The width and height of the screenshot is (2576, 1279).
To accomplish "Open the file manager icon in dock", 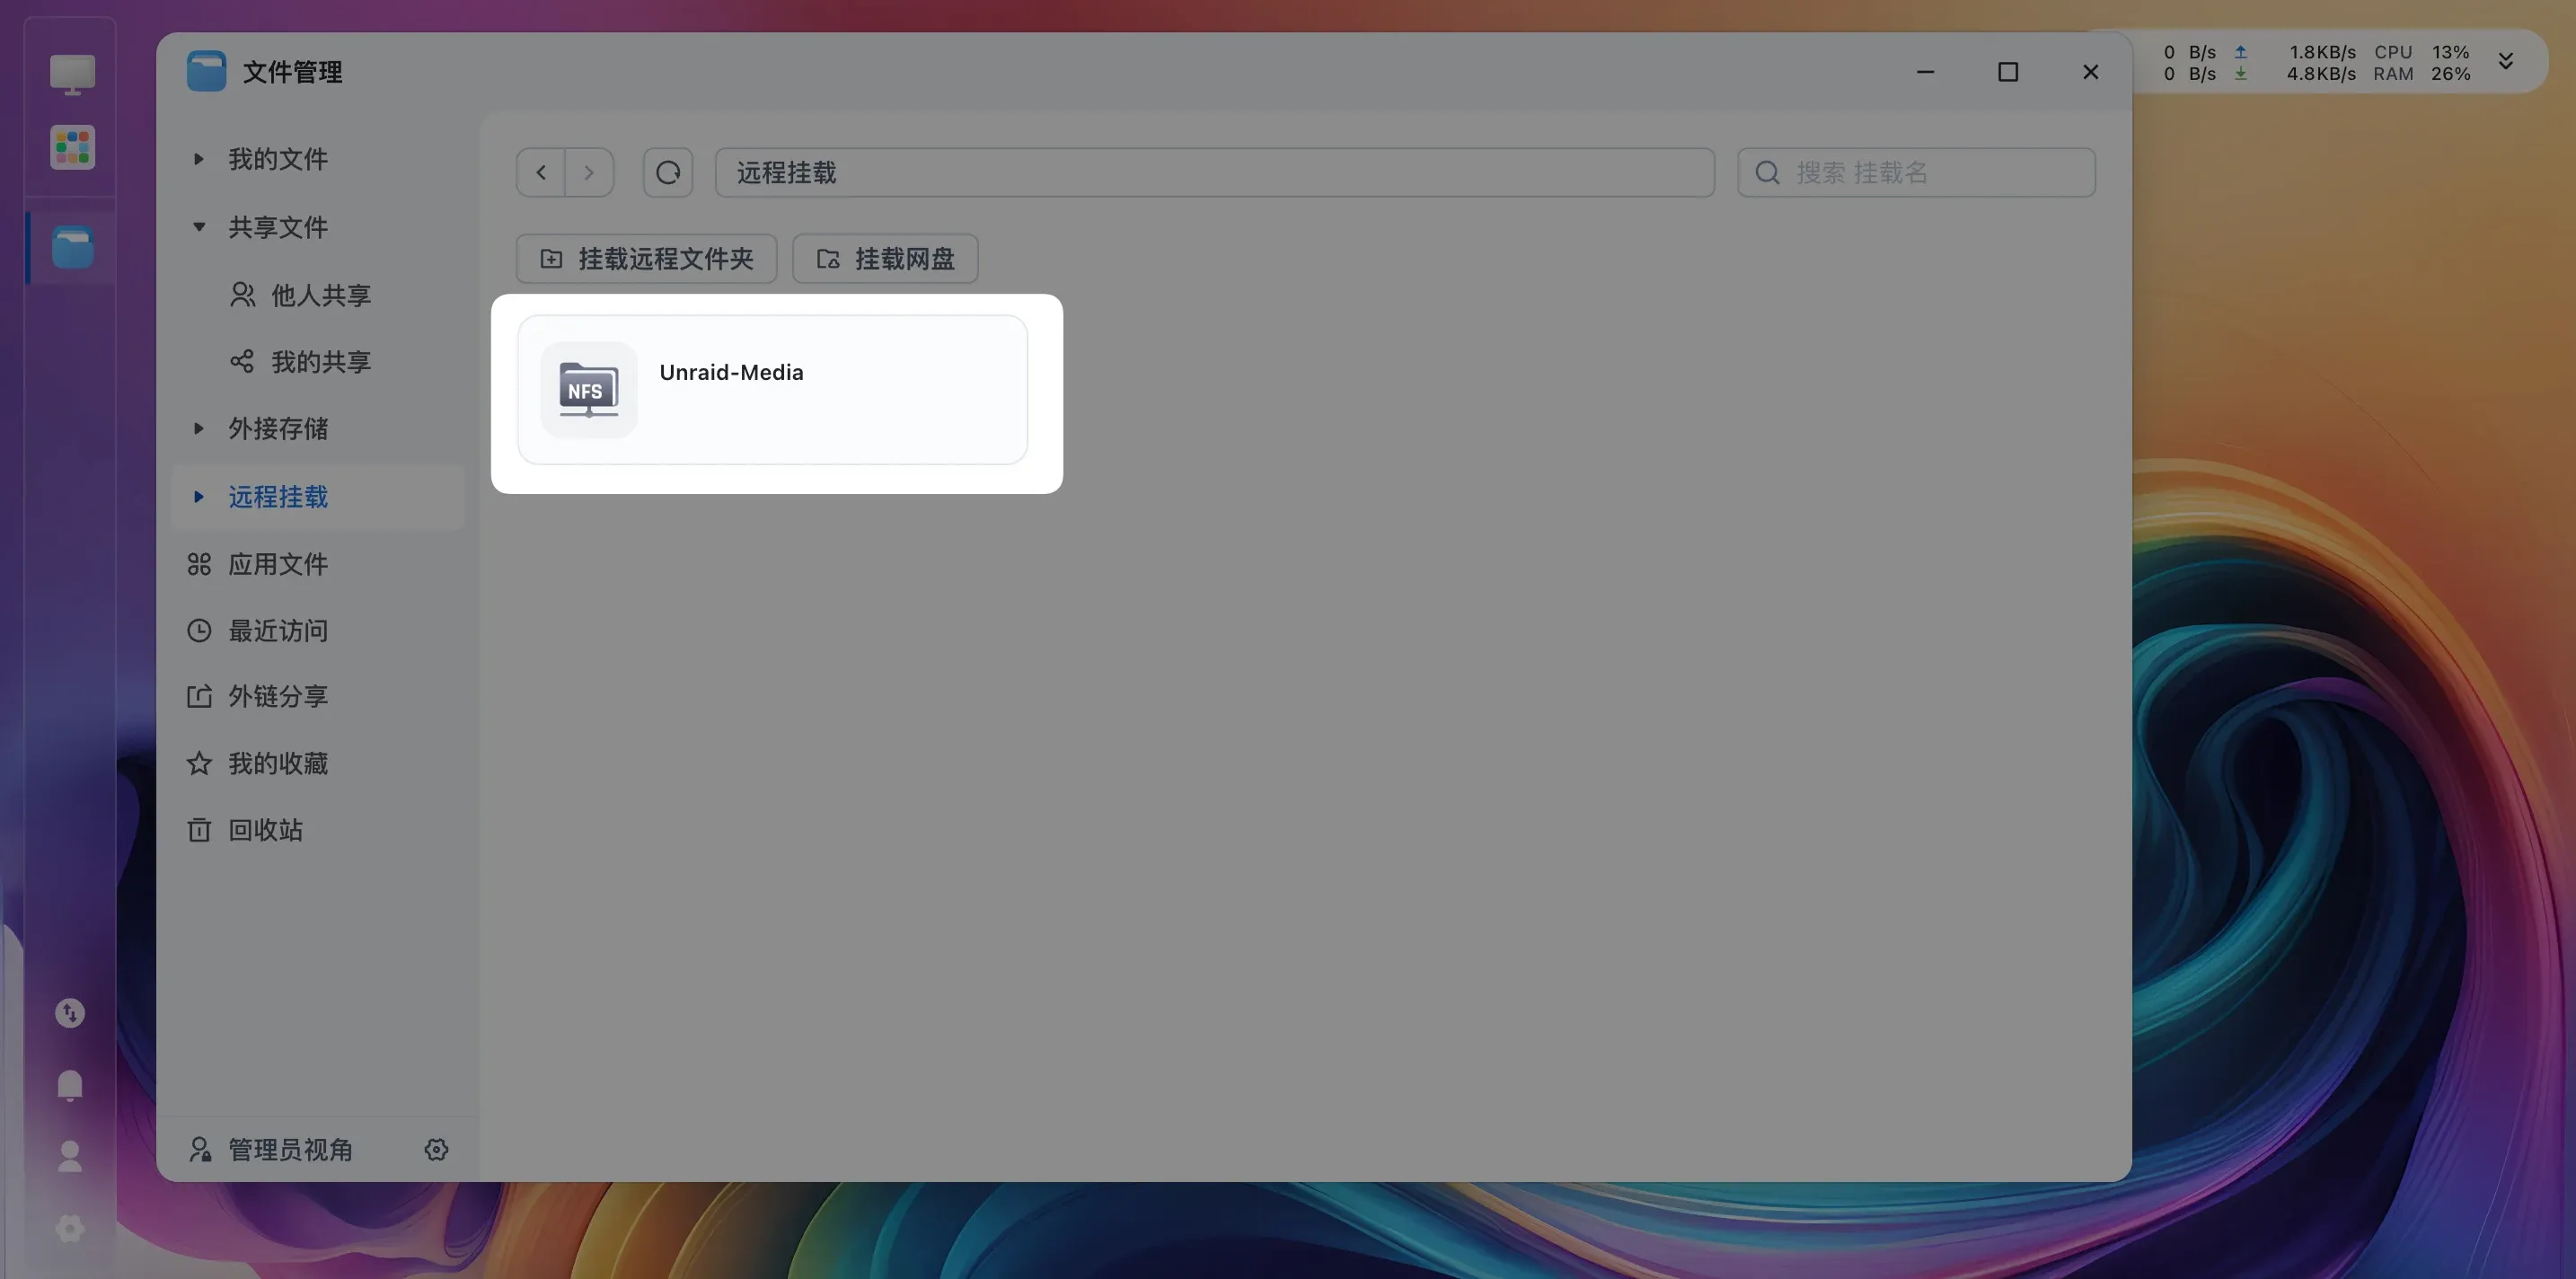I will click(72, 247).
